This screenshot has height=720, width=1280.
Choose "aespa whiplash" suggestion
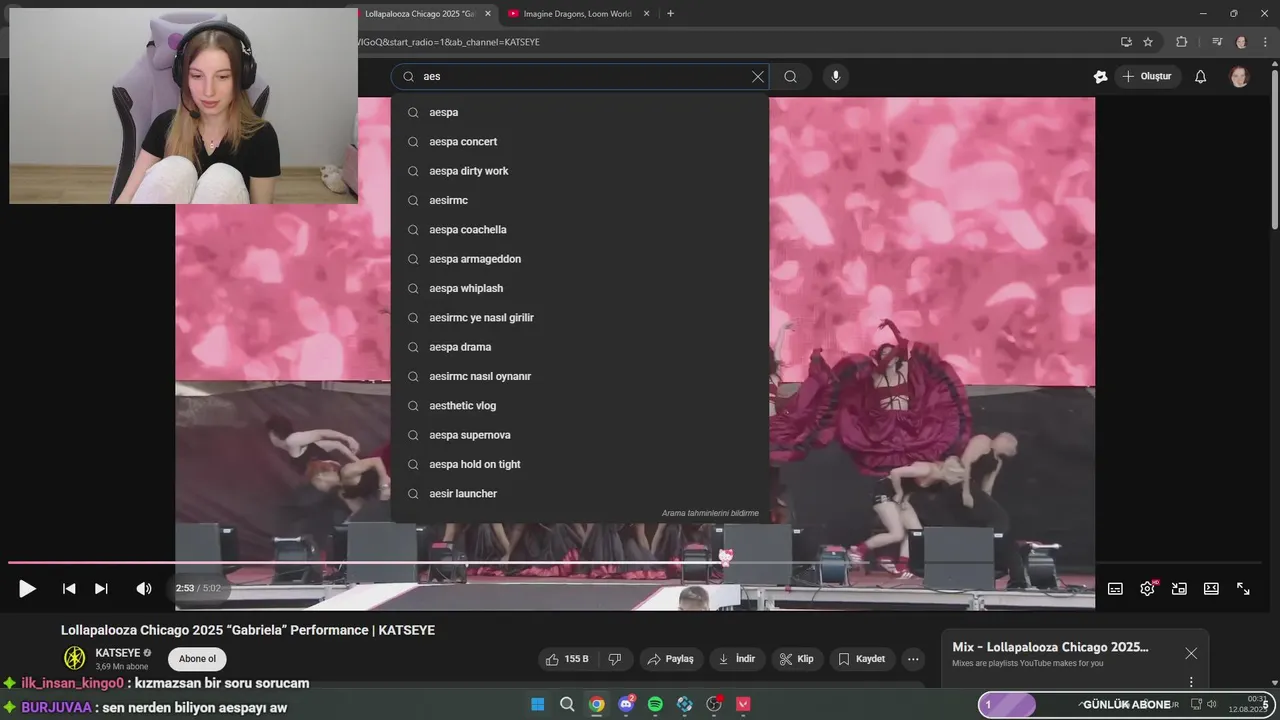580,288
